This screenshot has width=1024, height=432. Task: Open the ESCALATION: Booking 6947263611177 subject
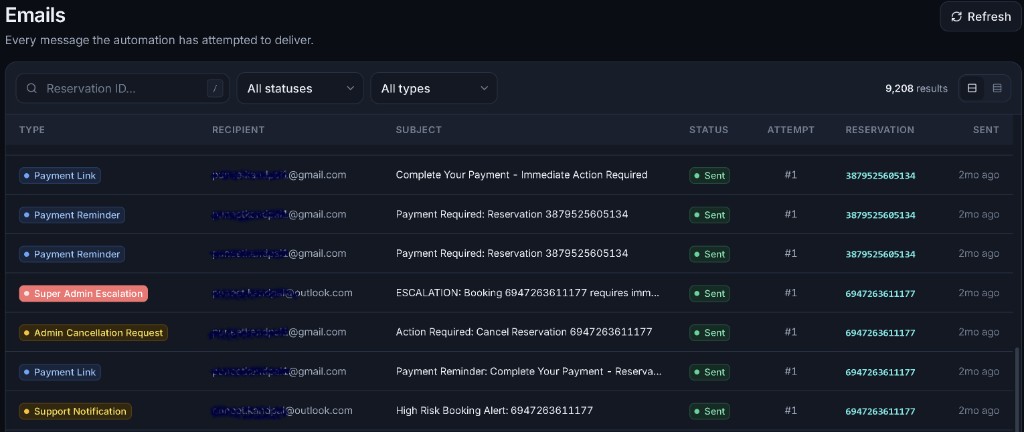(x=528, y=293)
